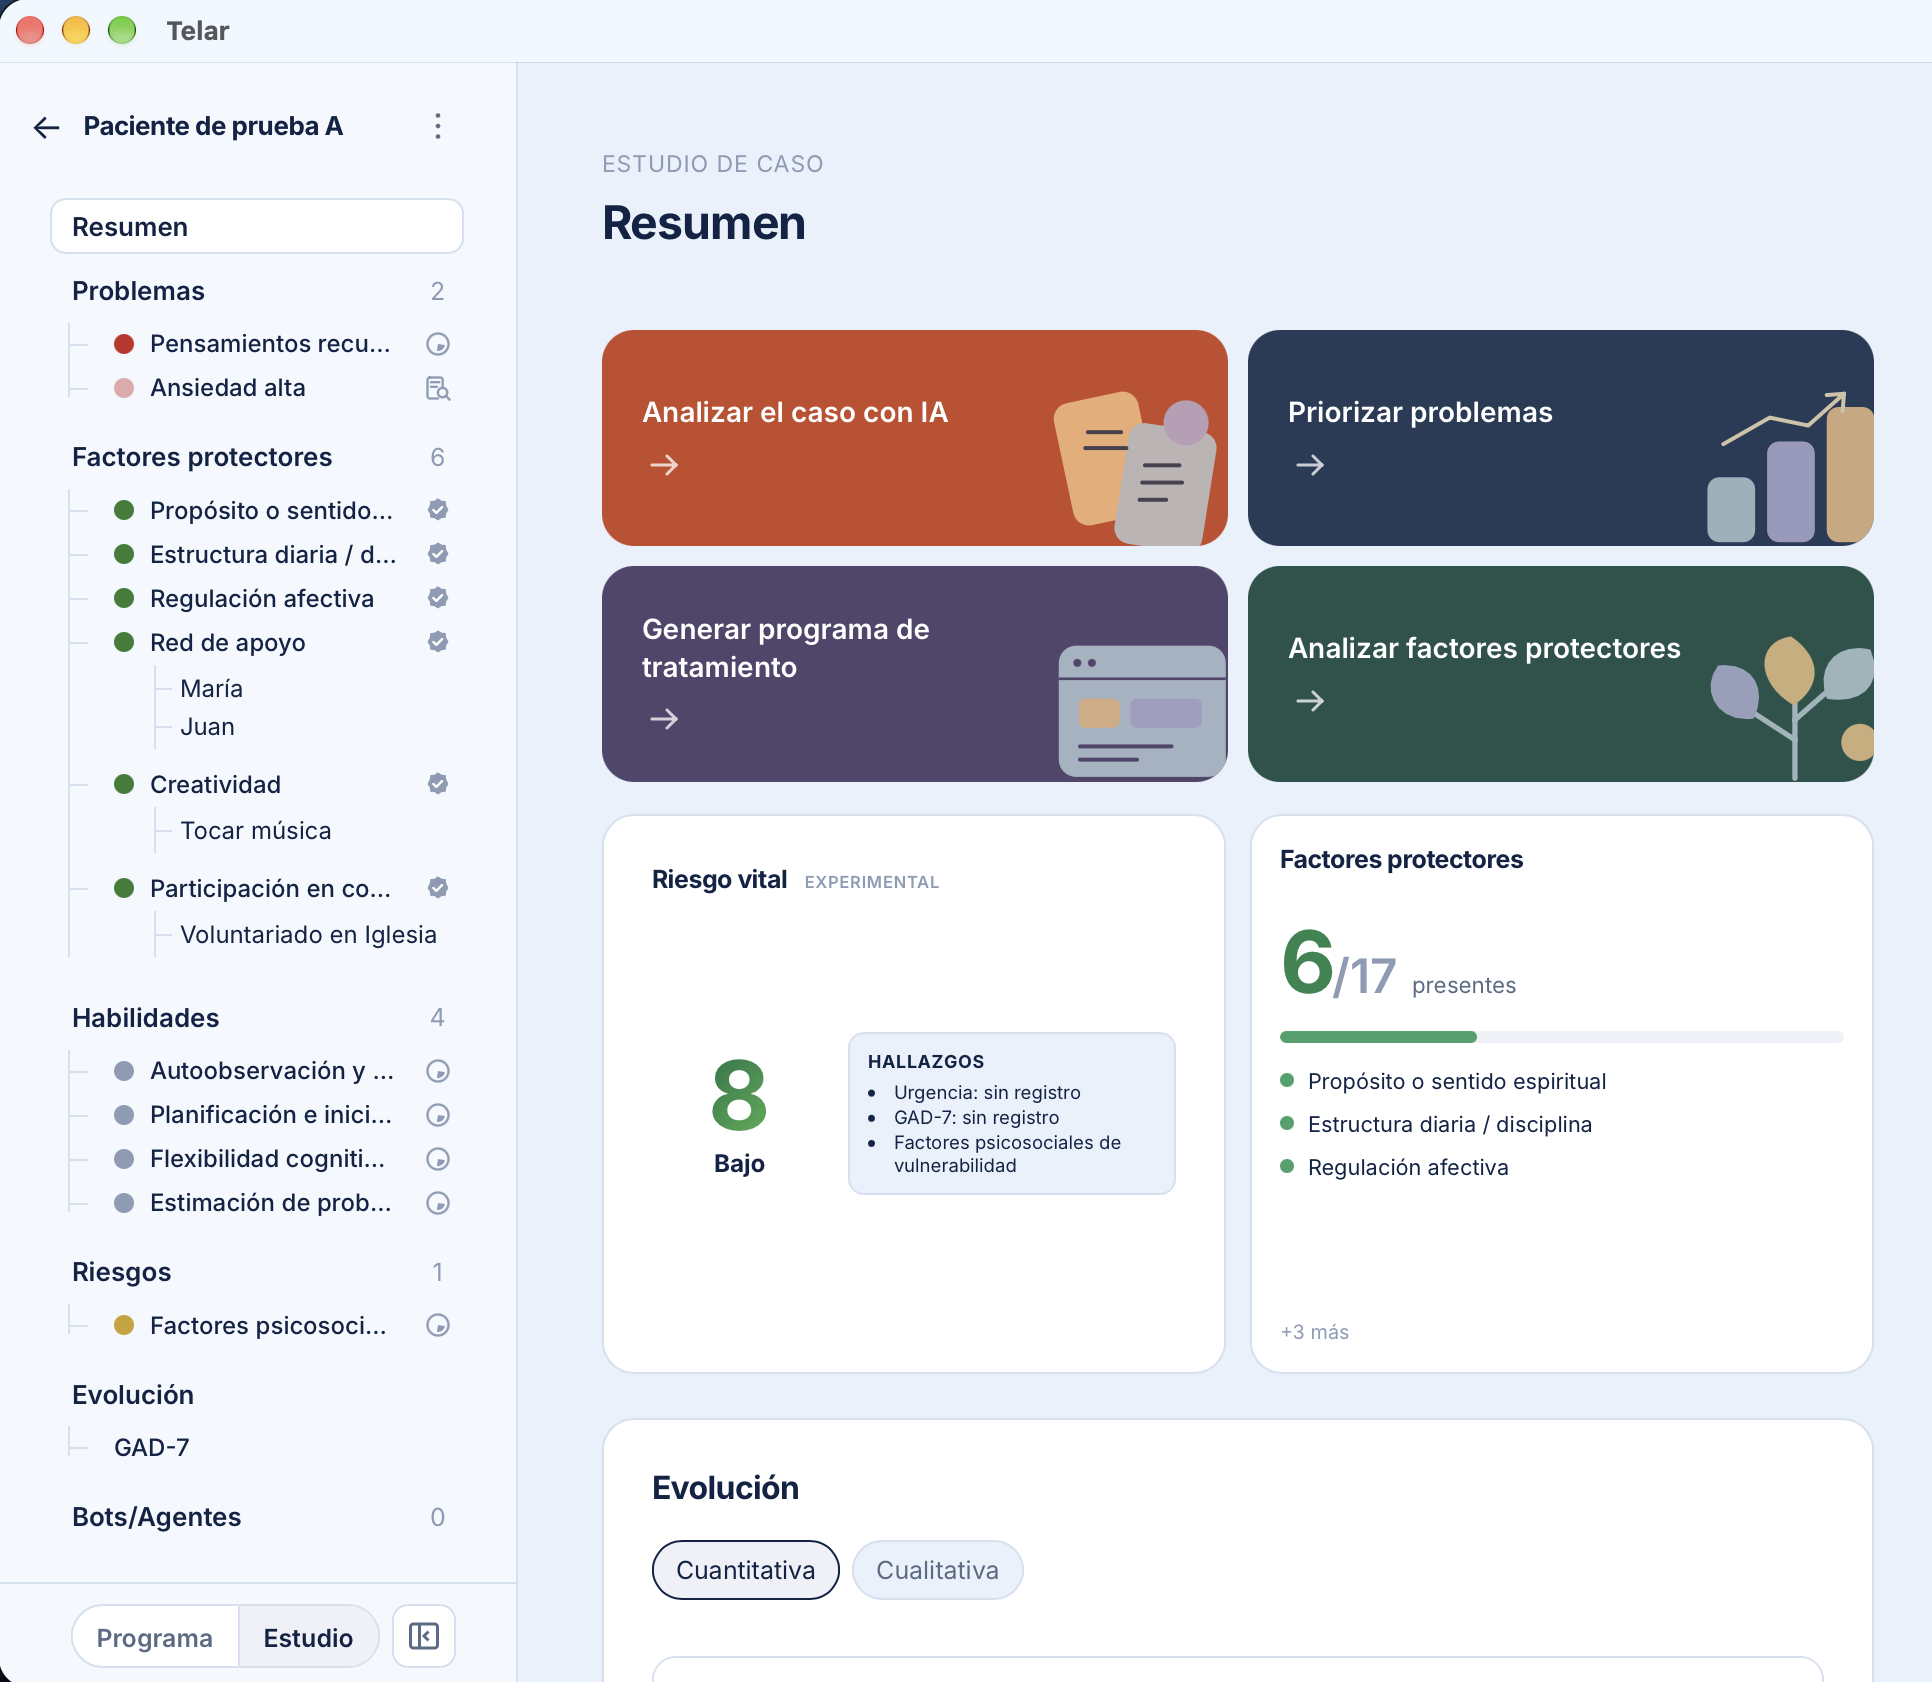Open Analizar el caso con IA card
The width and height of the screenshot is (1932, 1682).
coord(914,438)
